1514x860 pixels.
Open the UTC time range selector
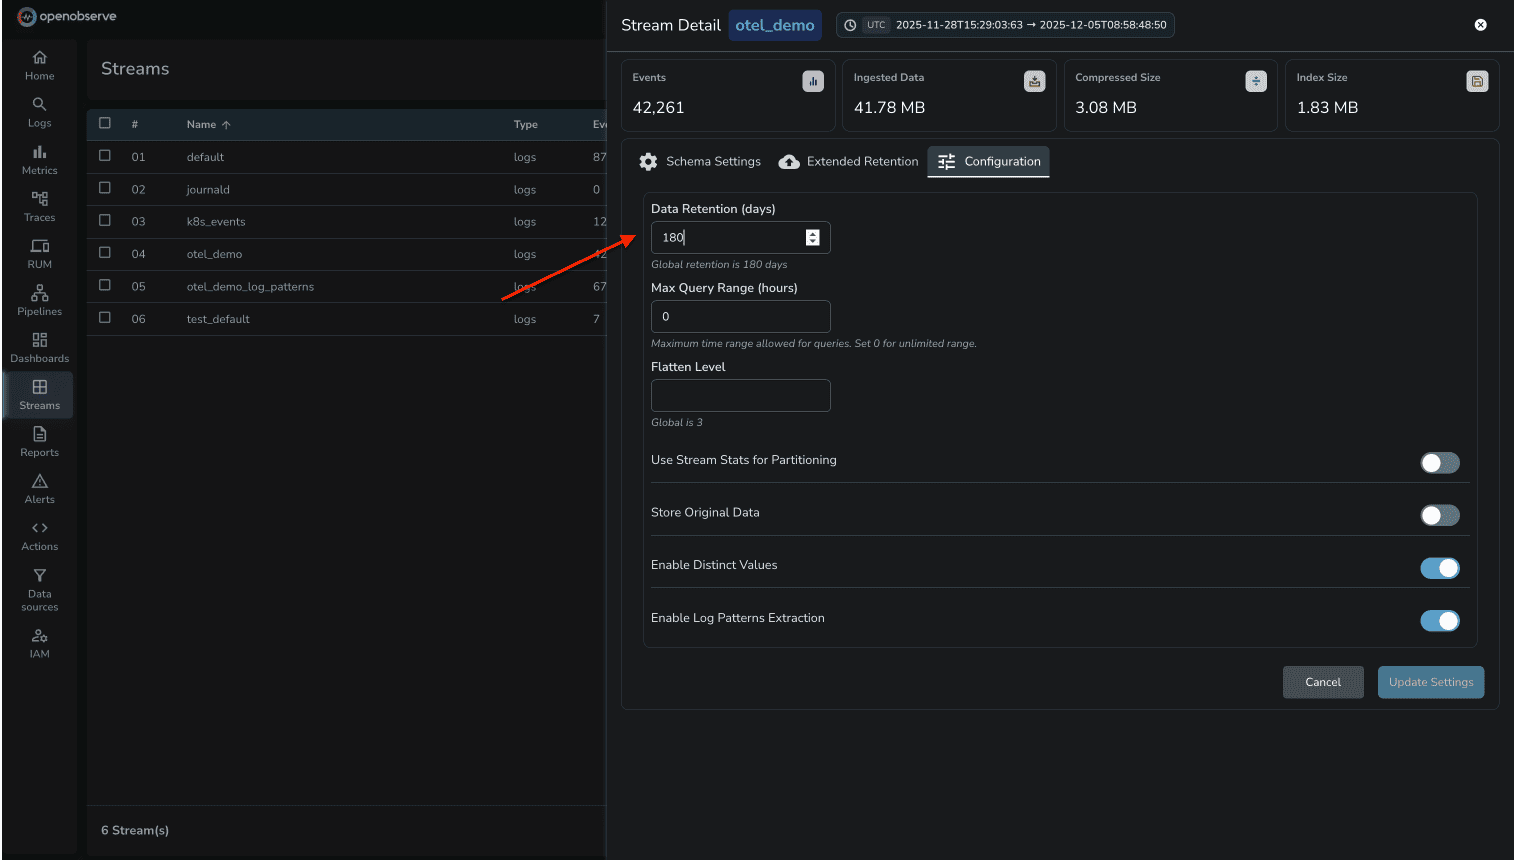coord(1005,24)
